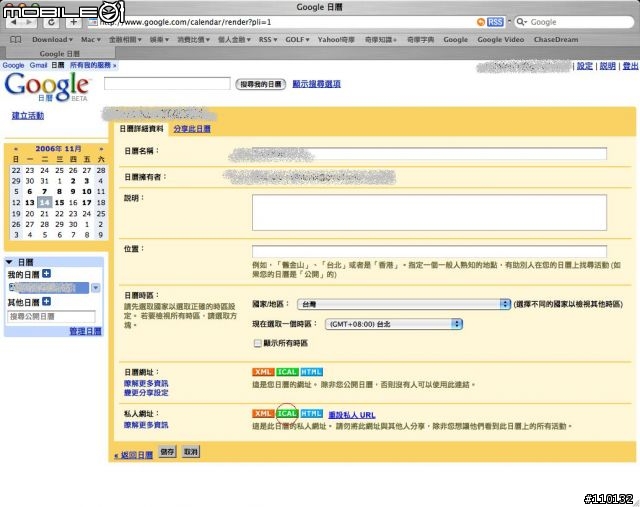Open Yahoo!奇摩 bookmark

coord(336,40)
